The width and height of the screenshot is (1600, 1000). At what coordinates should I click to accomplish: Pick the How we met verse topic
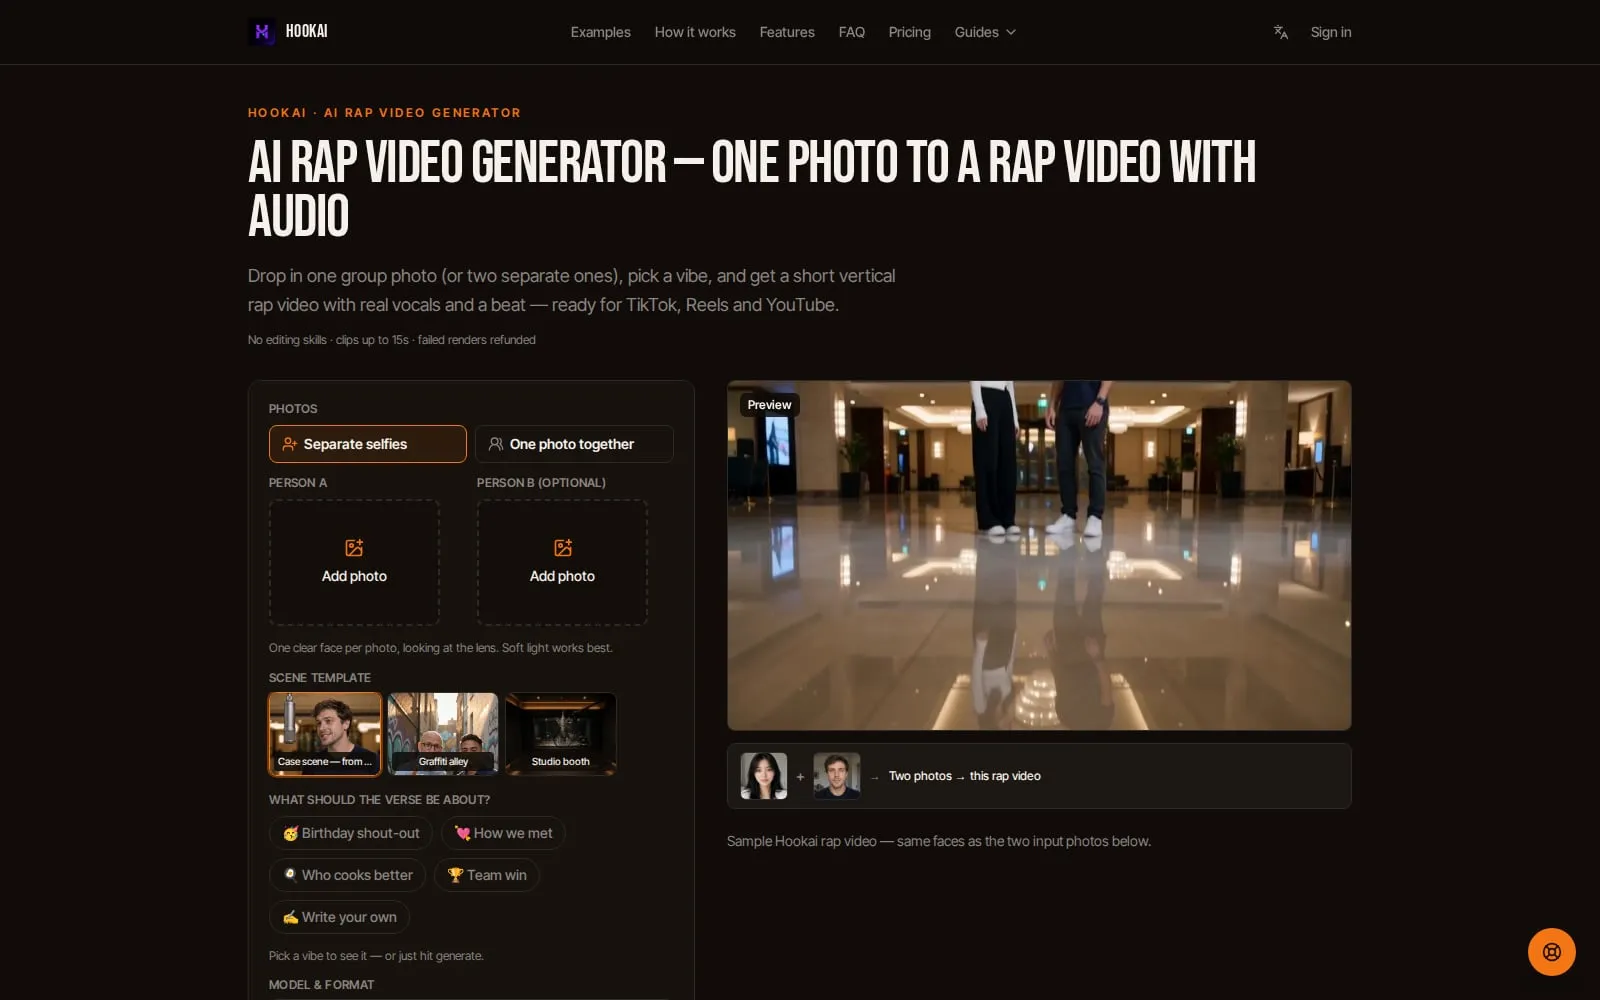[503, 833]
